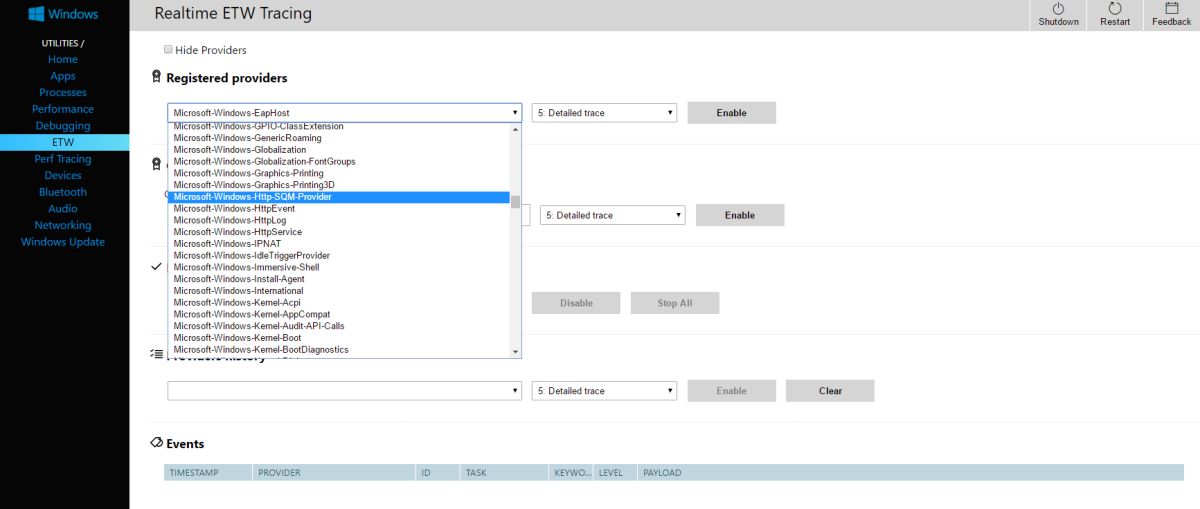Click the Stop All button
The height and width of the screenshot is (509, 1200).
(x=675, y=303)
